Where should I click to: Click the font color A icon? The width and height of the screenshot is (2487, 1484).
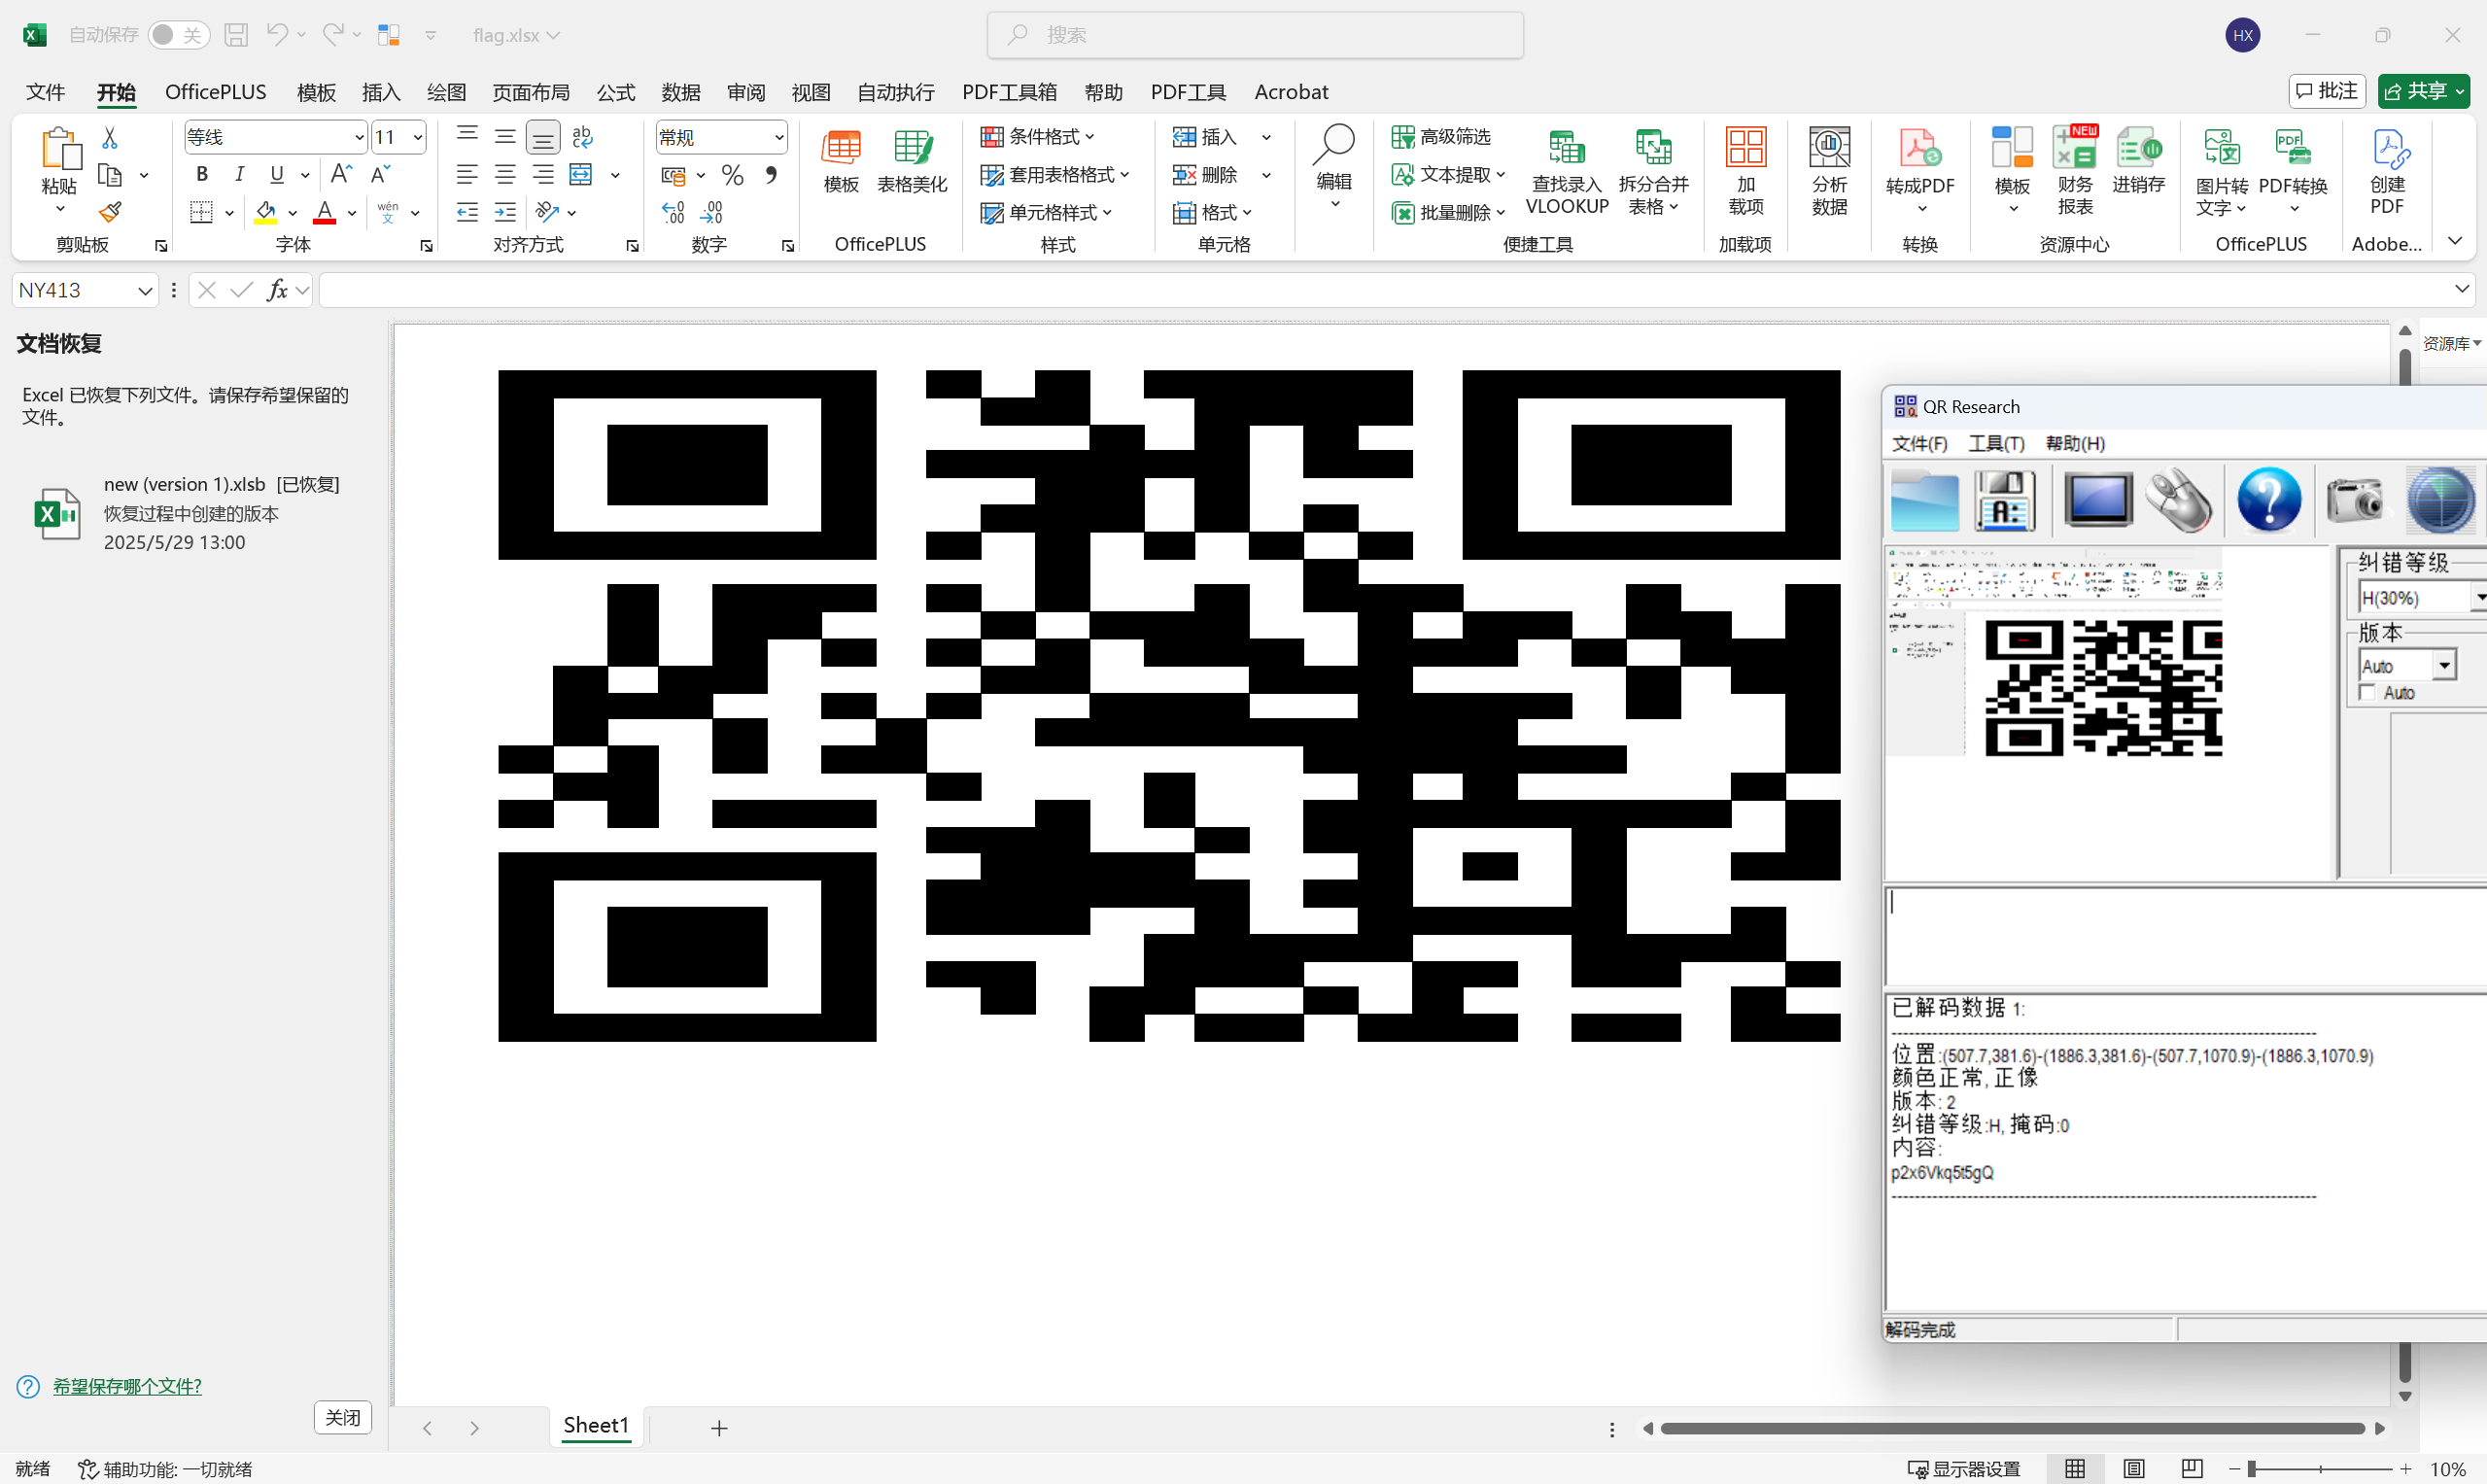click(x=324, y=212)
